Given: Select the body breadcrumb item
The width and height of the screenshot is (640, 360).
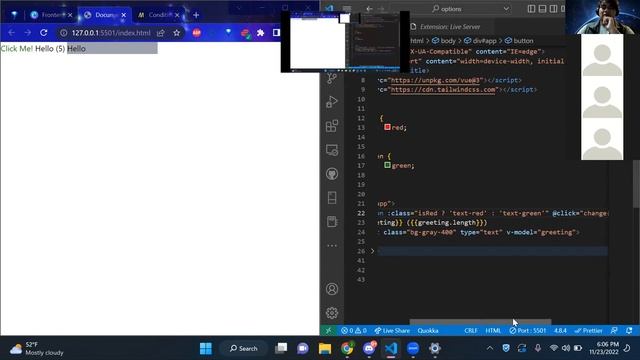Looking at the screenshot, I should [444, 41].
